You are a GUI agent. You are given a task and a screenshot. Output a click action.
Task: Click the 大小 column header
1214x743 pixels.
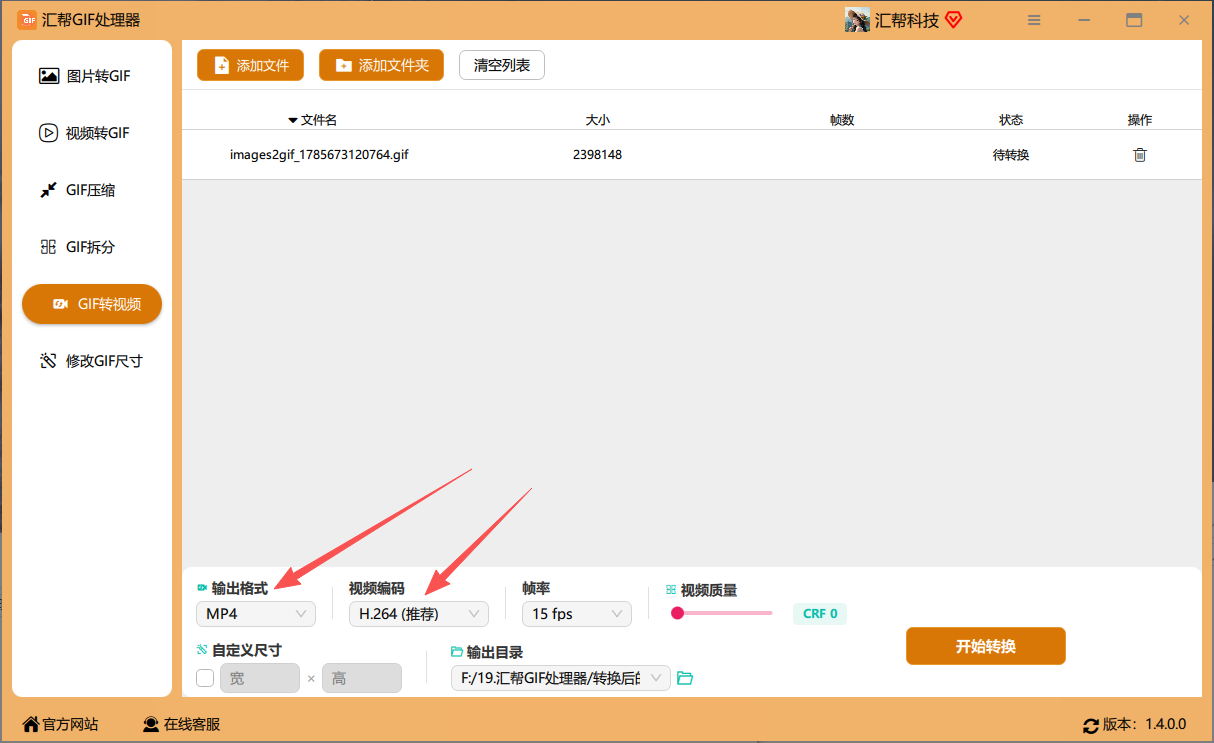pos(597,120)
